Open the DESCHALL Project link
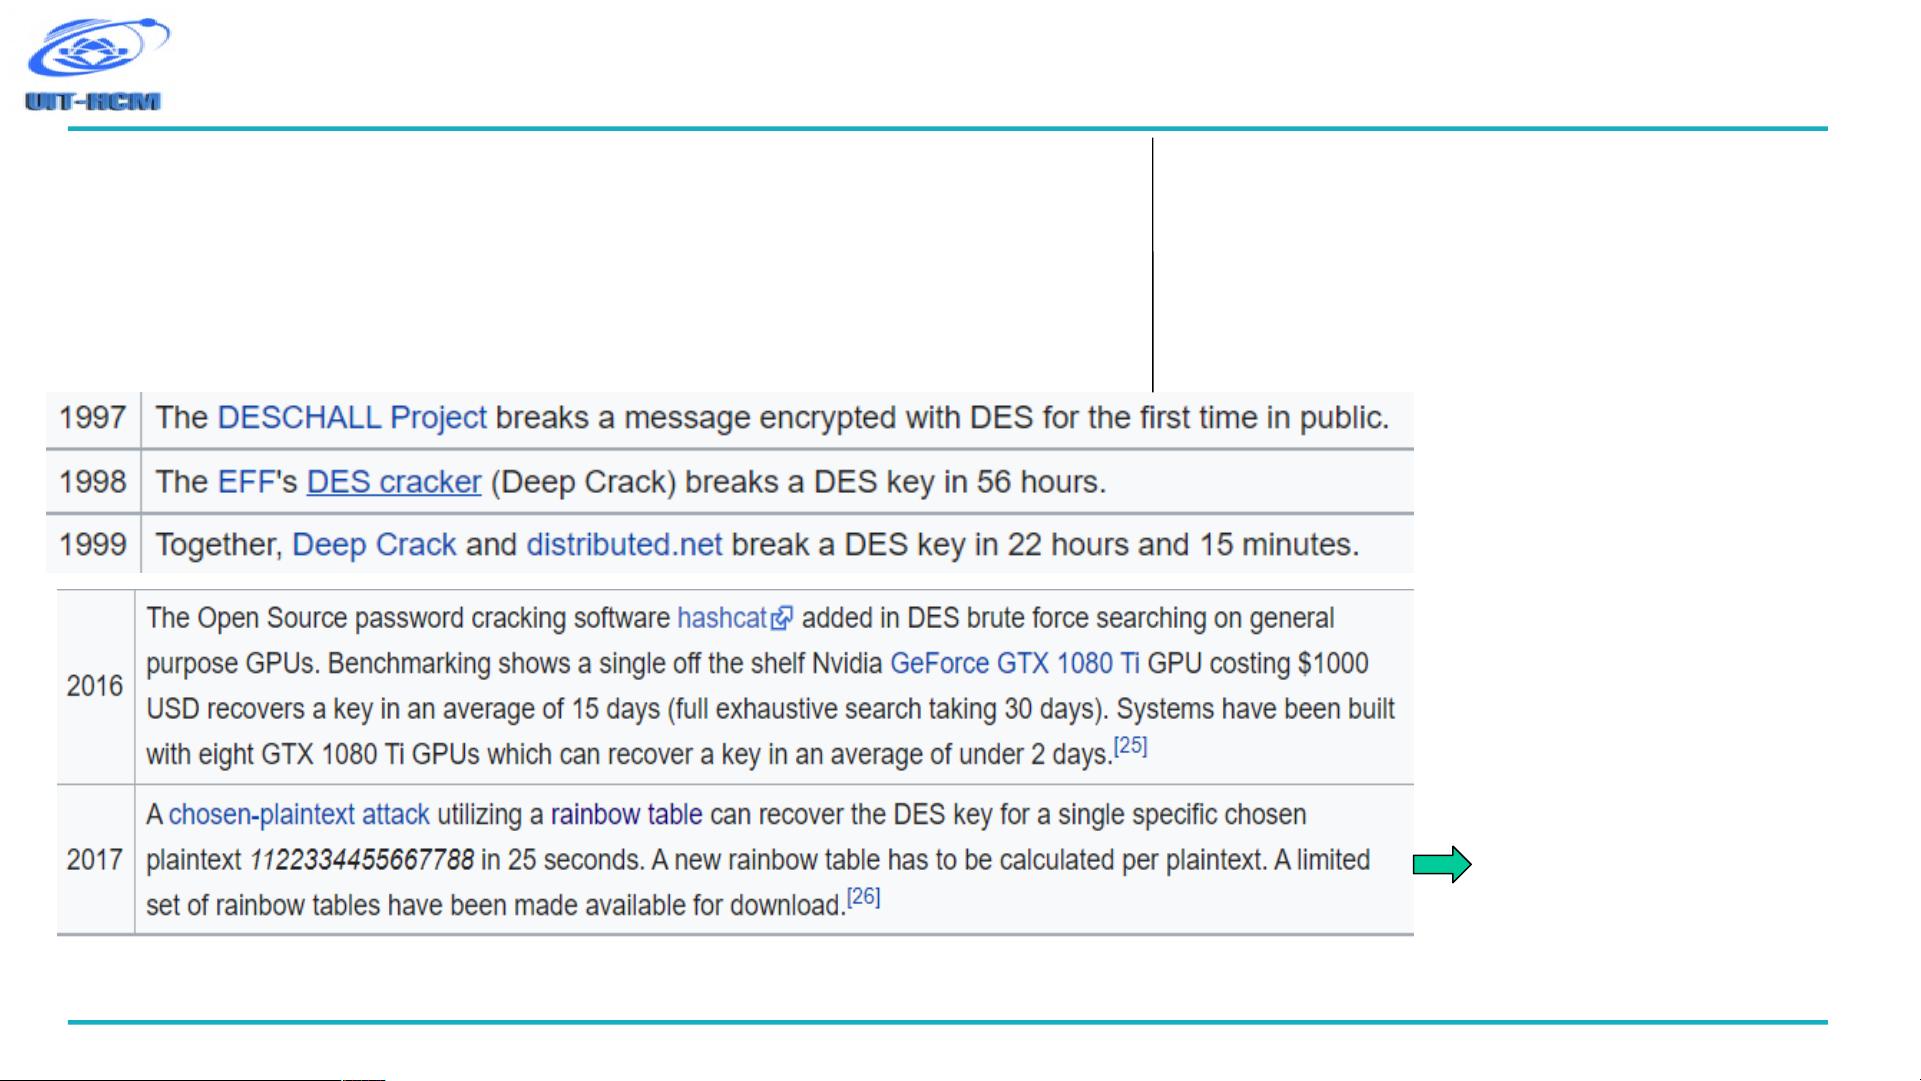The height and width of the screenshot is (1081, 1921). coord(352,418)
